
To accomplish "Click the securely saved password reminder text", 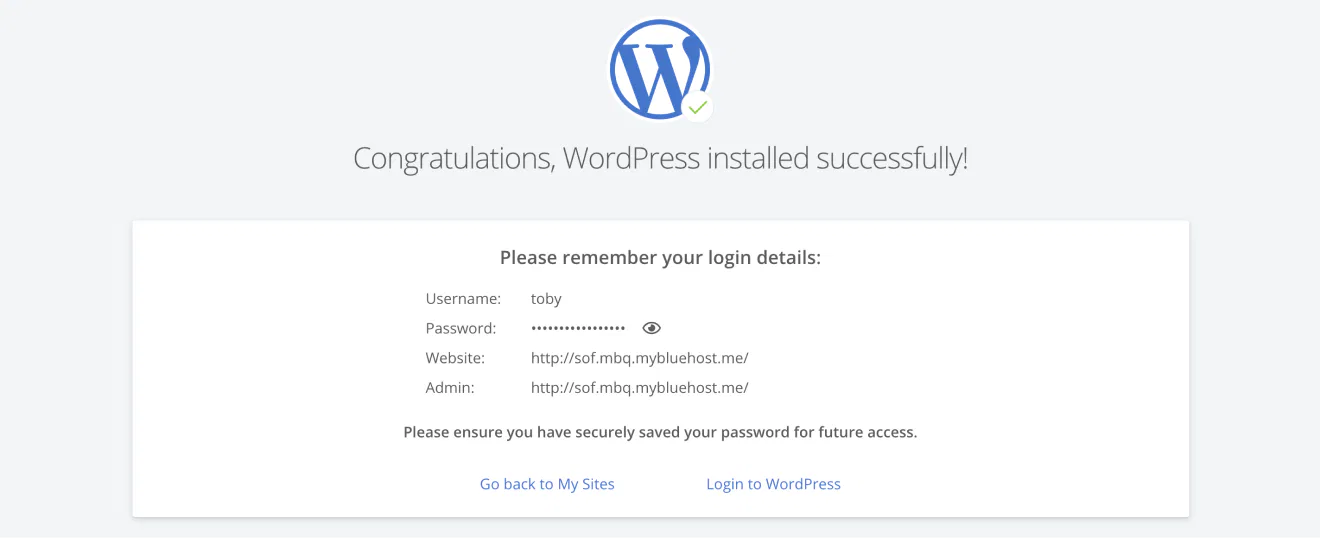I will point(660,433).
